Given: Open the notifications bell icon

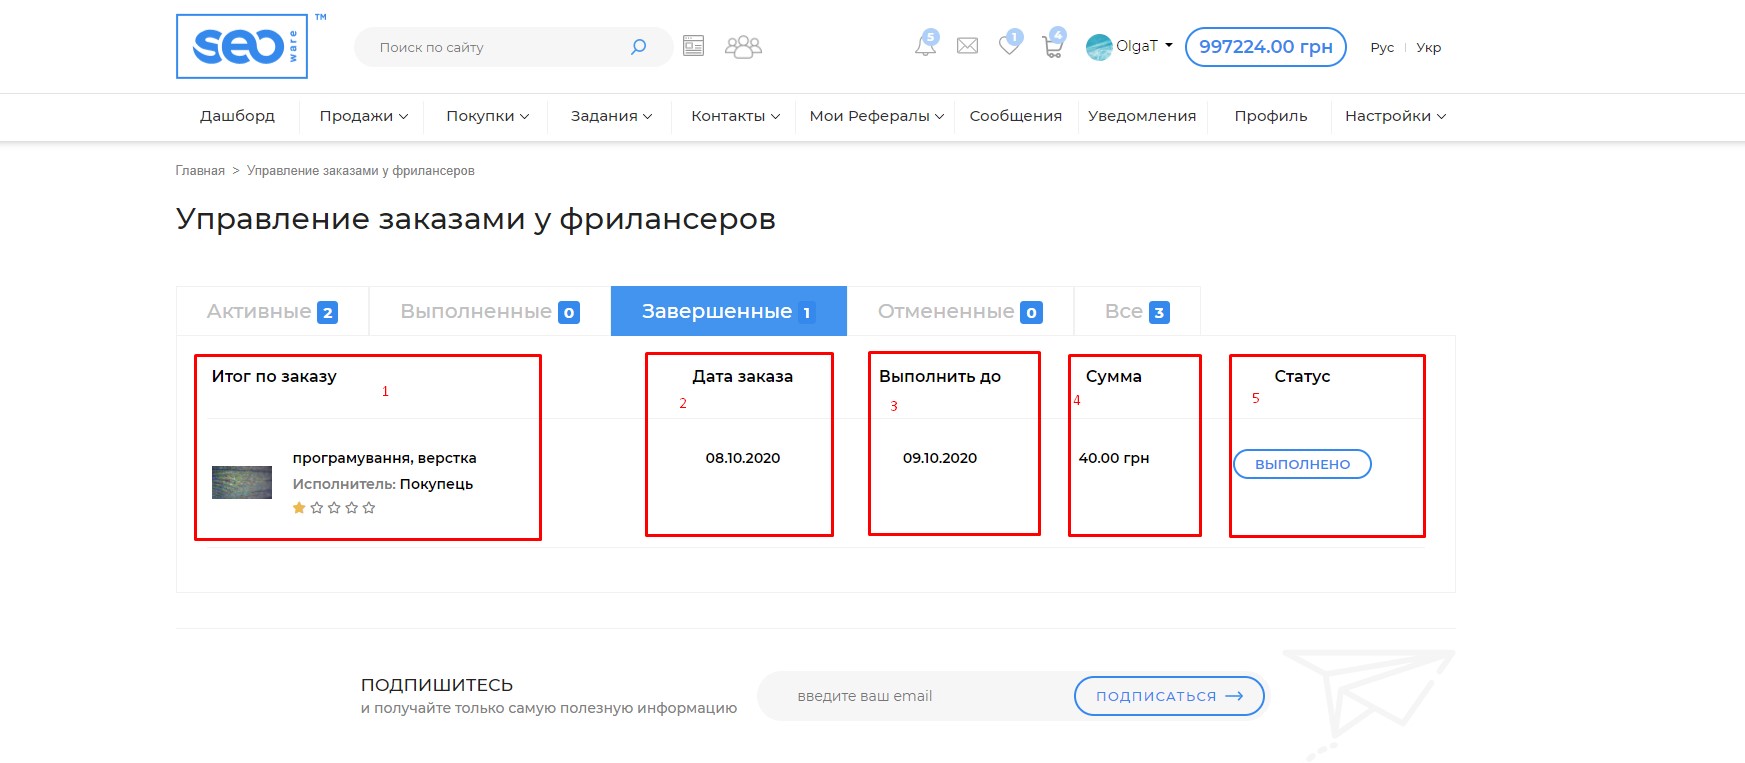Looking at the screenshot, I should [x=925, y=46].
